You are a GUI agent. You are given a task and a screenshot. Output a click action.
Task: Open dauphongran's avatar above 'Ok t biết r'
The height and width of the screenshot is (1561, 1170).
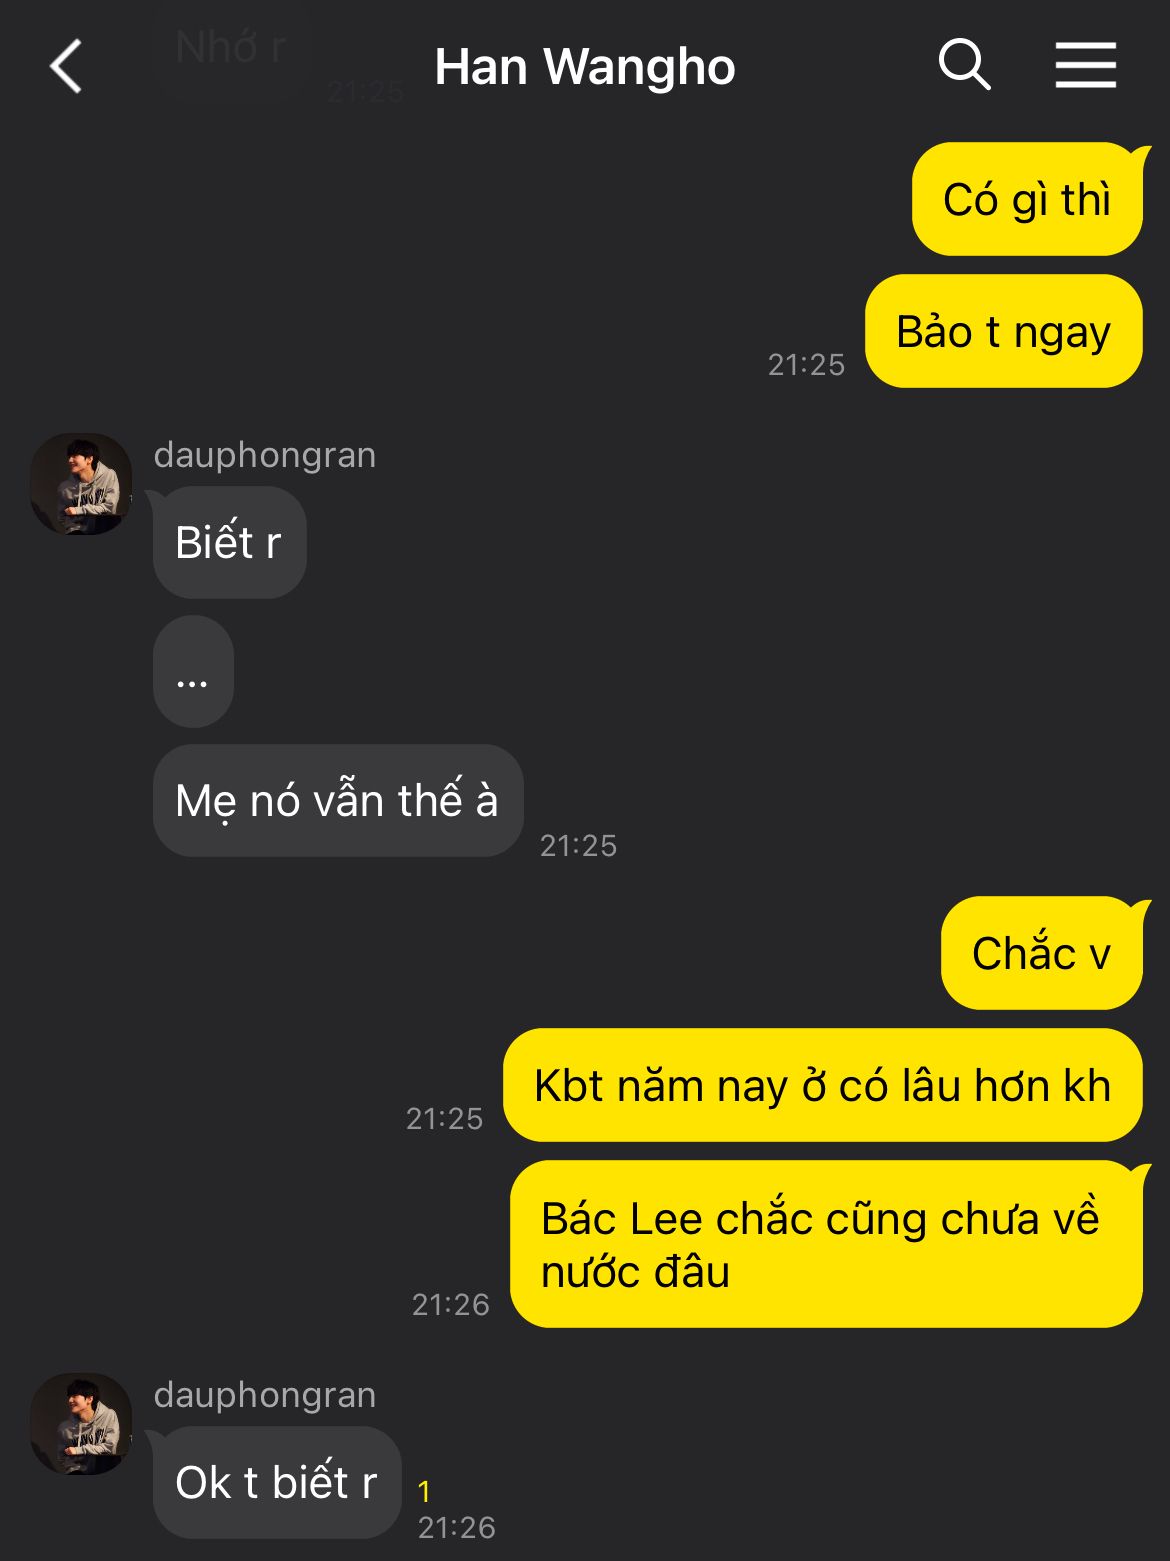(81, 1424)
